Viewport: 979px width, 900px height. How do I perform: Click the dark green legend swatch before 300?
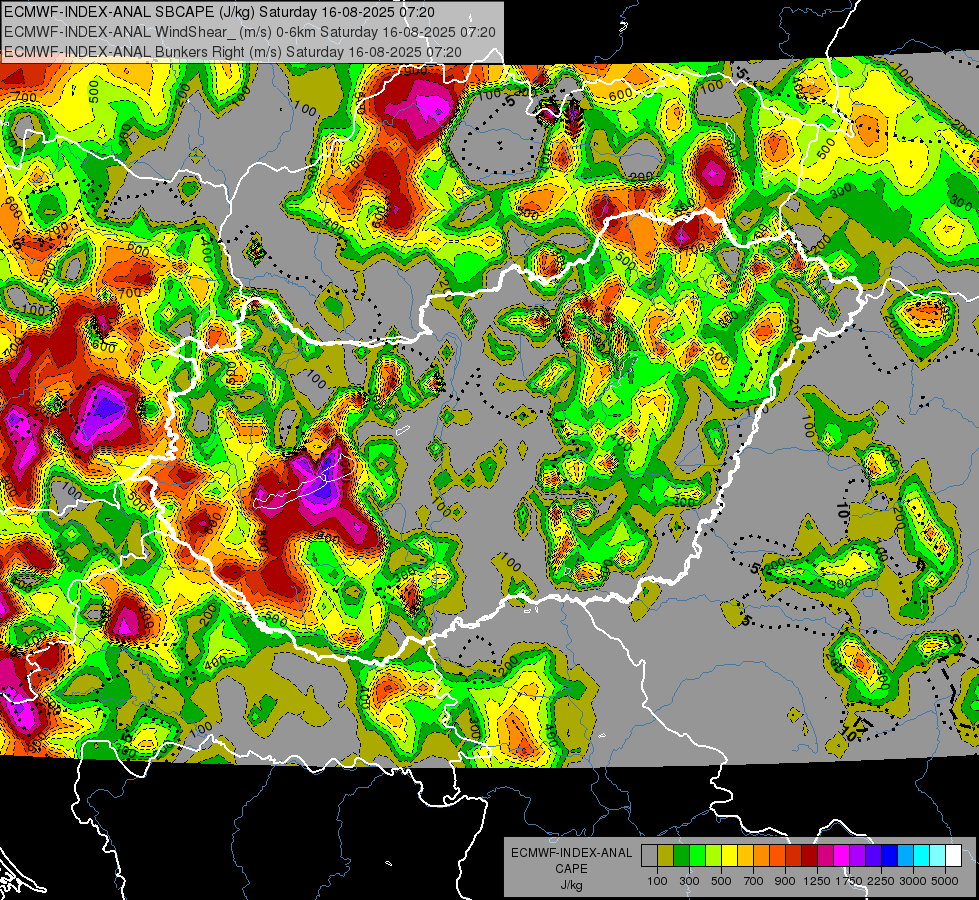point(681,856)
